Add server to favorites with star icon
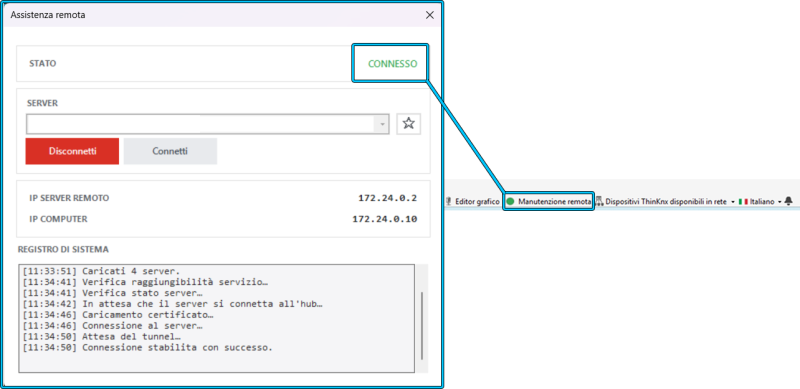Image resolution: width=800 pixels, height=389 pixels. point(409,124)
